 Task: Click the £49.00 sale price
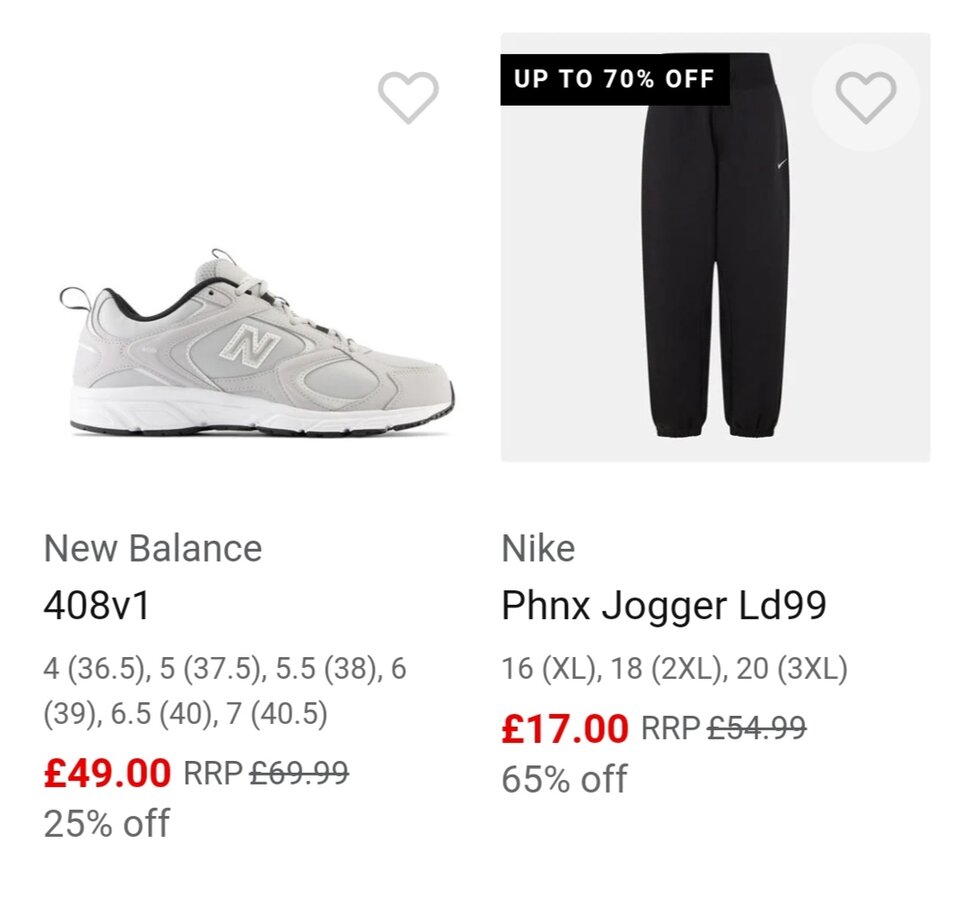[x=108, y=773]
